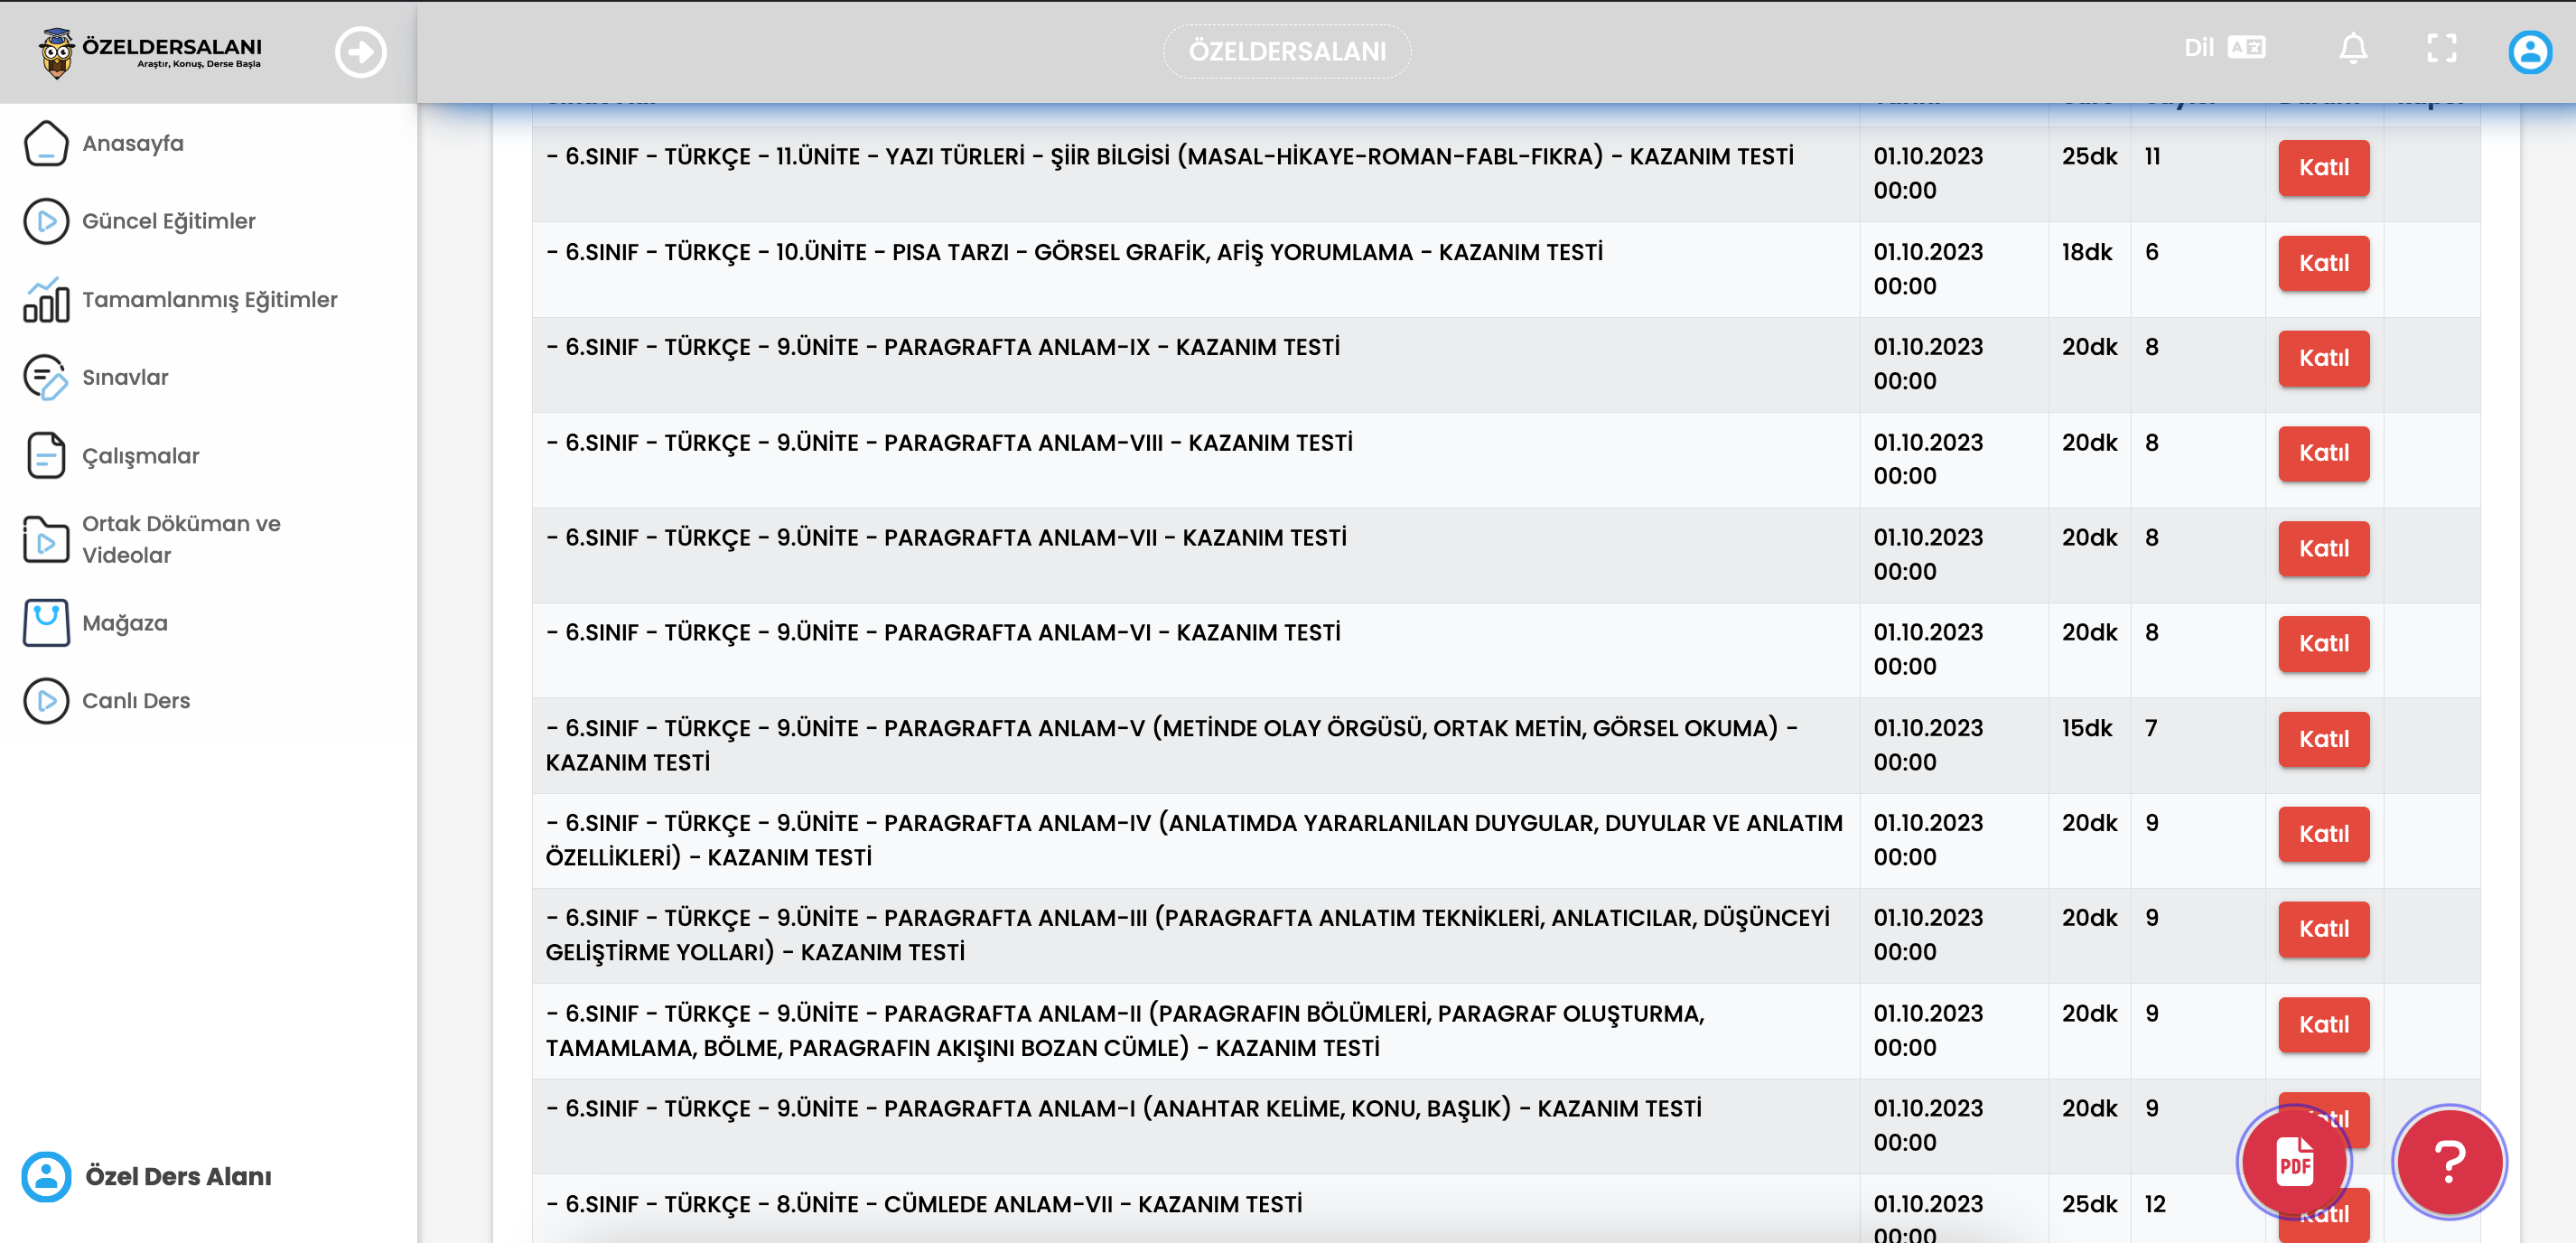Open the red help question-mark button
Screen dimensions: 2576x1243
tap(2448, 1162)
